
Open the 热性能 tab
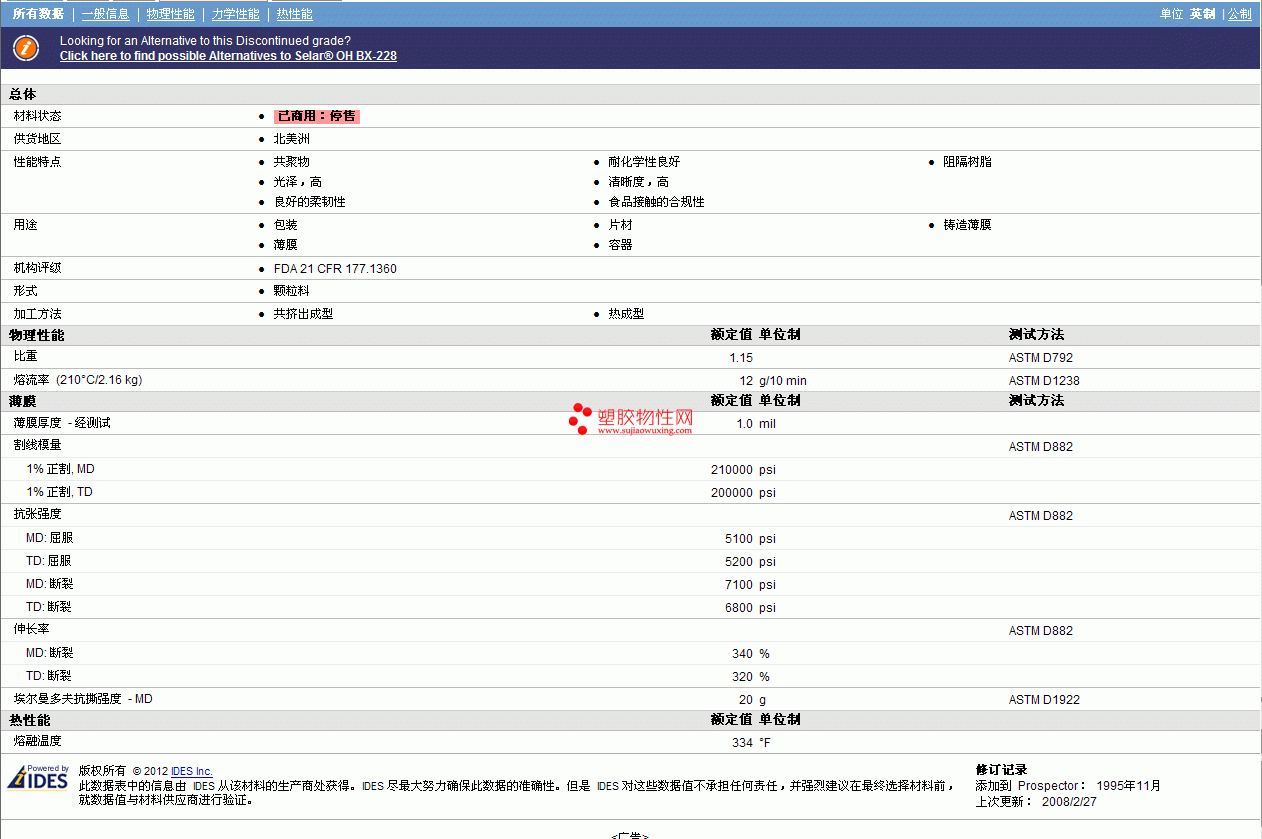tap(294, 14)
